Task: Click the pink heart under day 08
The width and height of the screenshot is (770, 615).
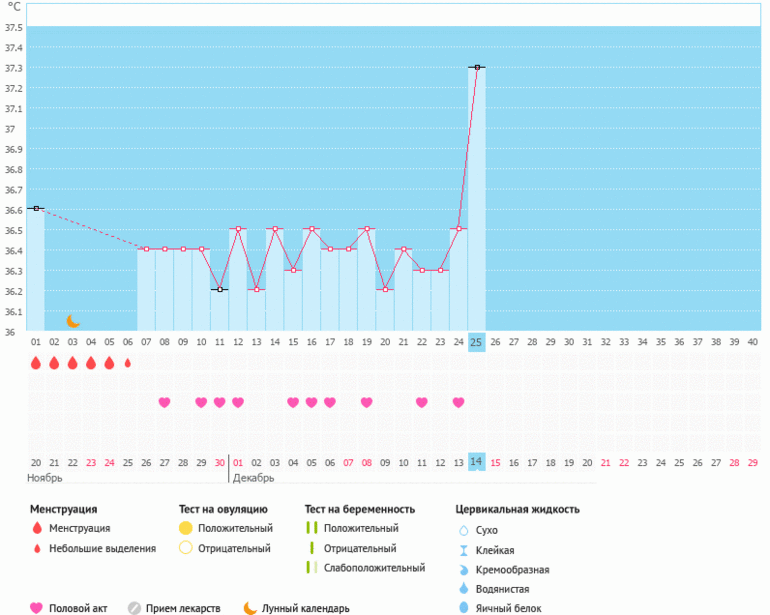Action: click(164, 402)
